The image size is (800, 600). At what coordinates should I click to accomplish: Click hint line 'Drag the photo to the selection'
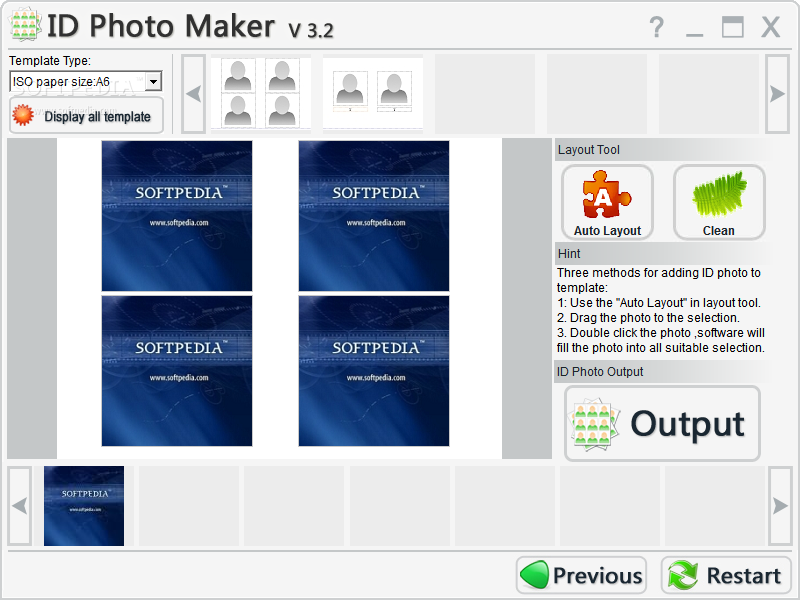pyautogui.click(x=648, y=317)
